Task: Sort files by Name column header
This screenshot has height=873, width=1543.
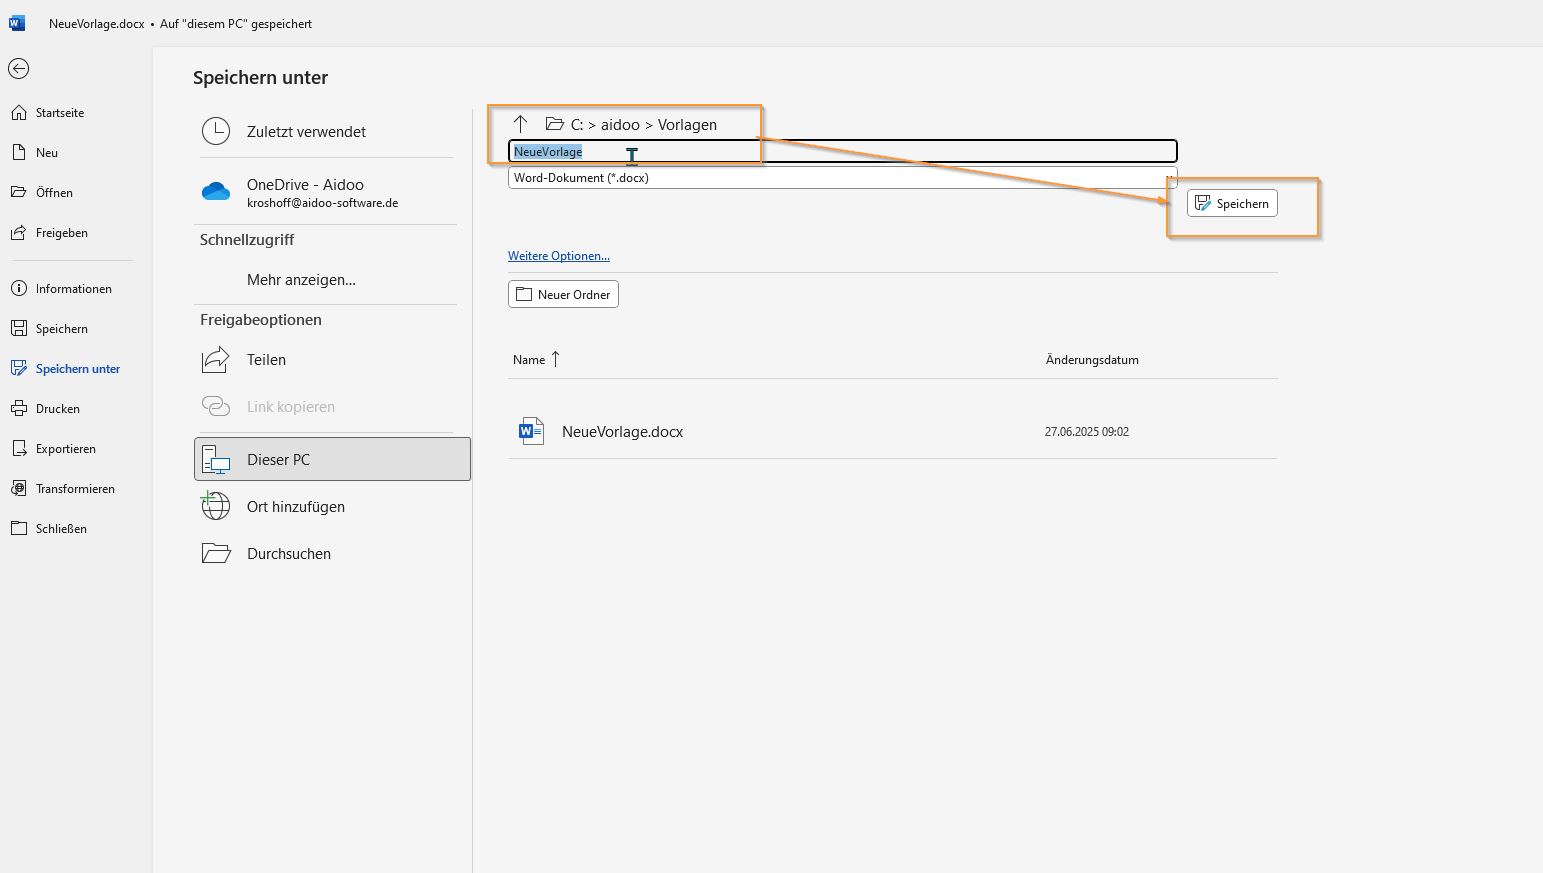Action: (529, 360)
